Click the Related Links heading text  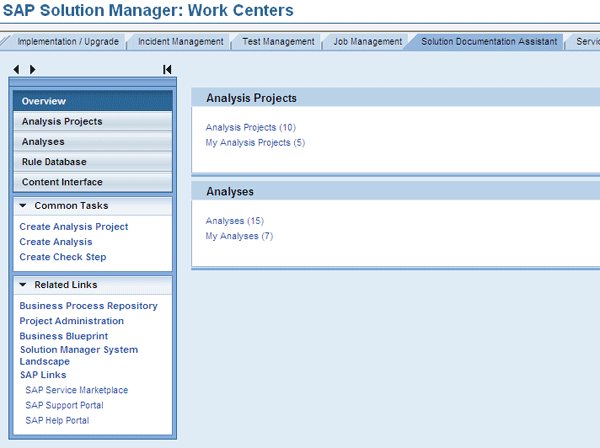pos(66,285)
